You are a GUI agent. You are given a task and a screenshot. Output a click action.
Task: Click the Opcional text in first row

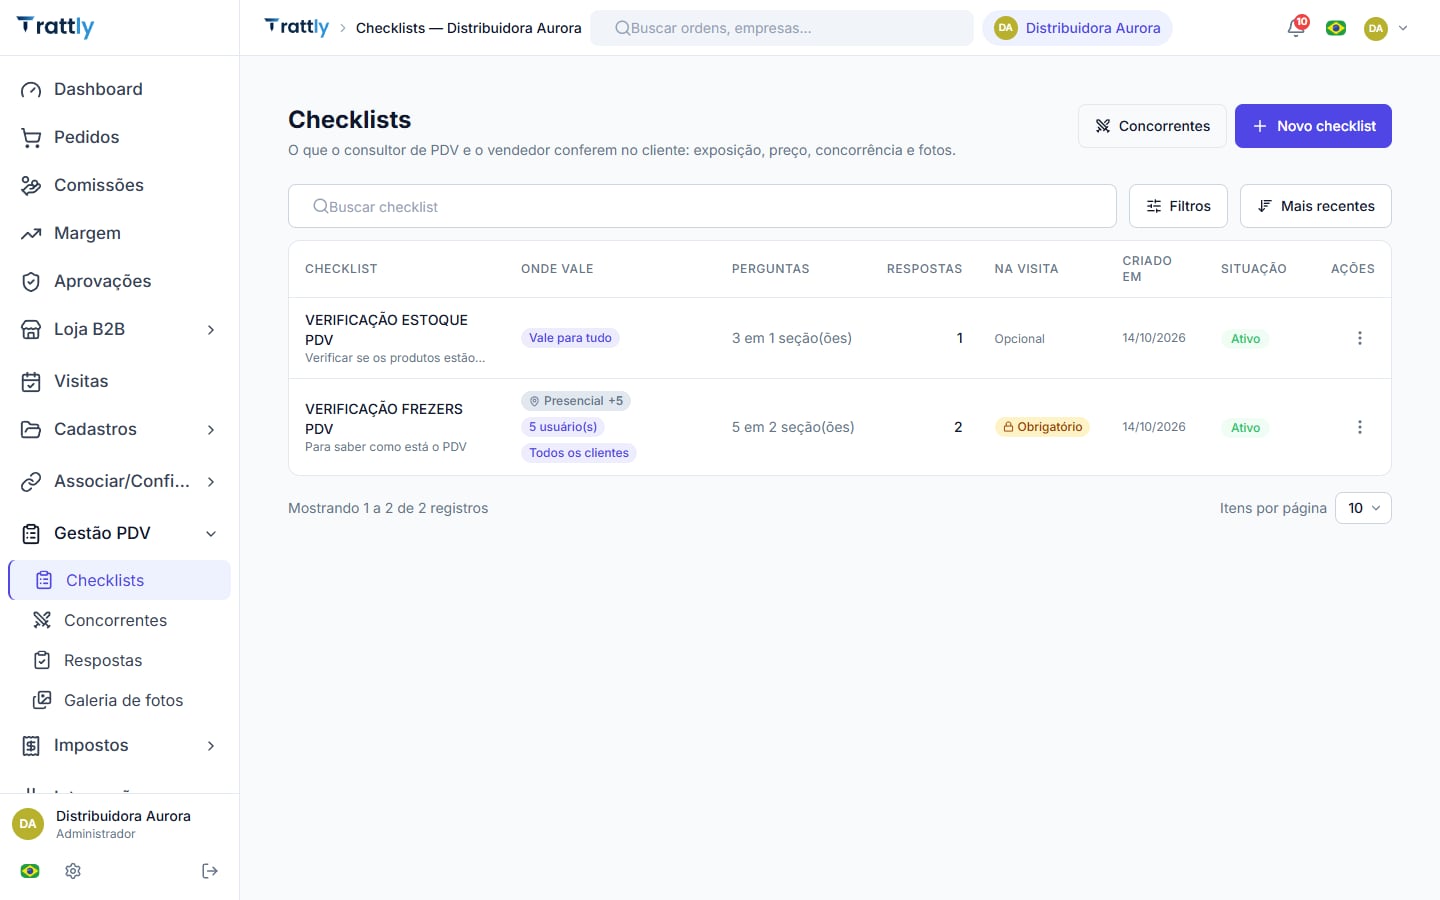click(x=1019, y=339)
